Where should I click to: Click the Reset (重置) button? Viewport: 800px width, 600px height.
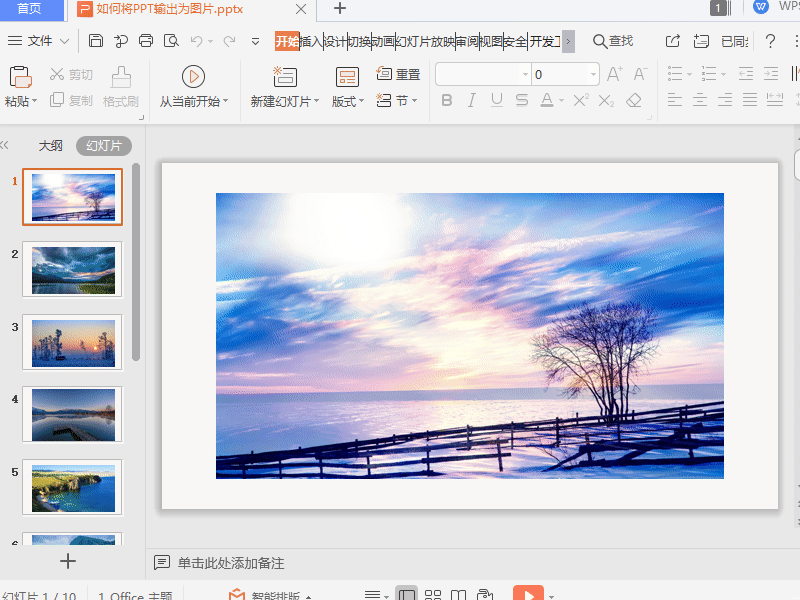(x=398, y=75)
